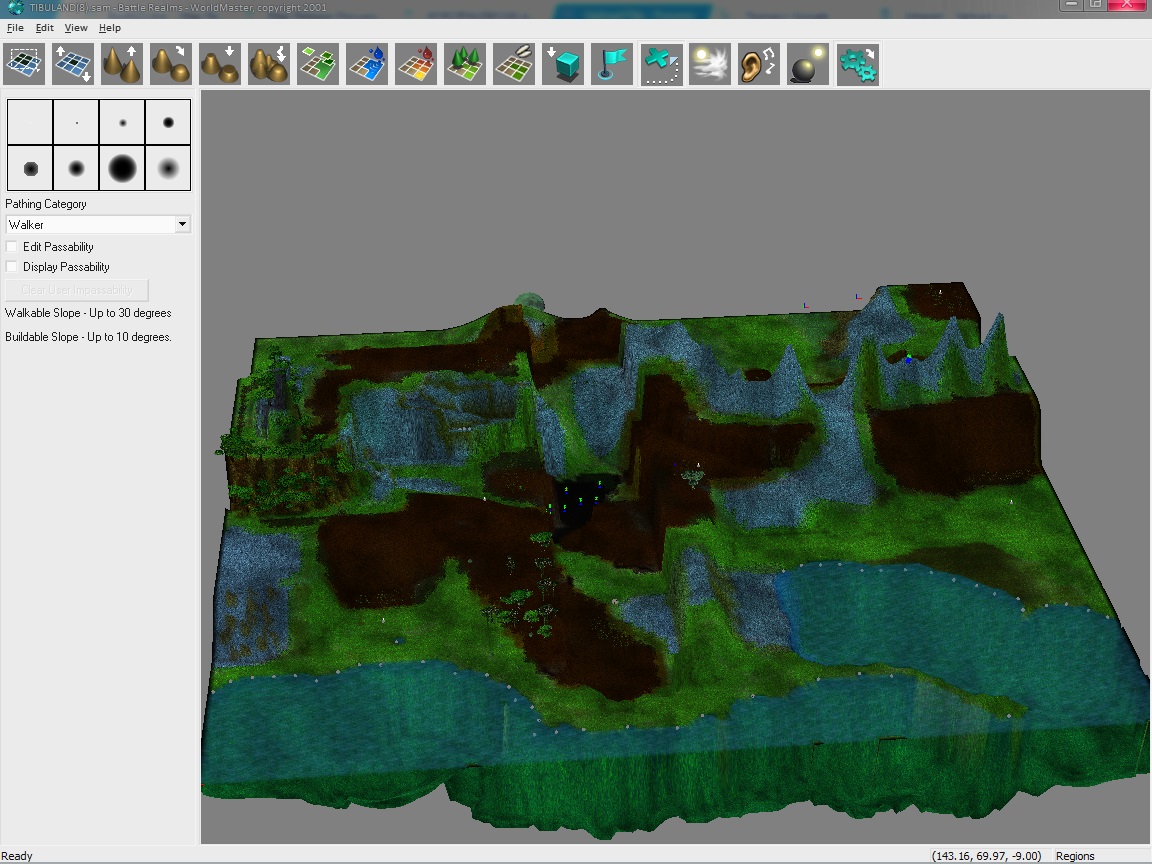Select the lighting sphere tool

click(x=808, y=64)
